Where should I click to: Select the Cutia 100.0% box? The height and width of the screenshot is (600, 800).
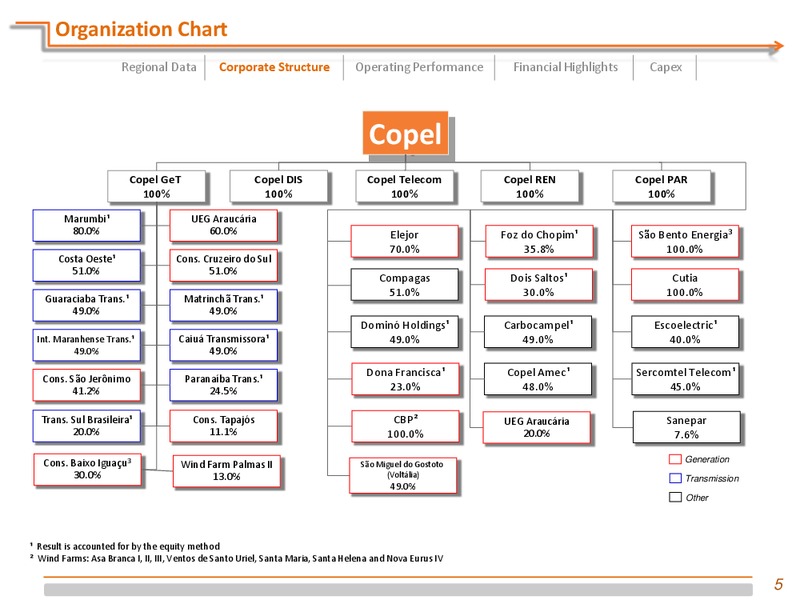coord(685,285)
